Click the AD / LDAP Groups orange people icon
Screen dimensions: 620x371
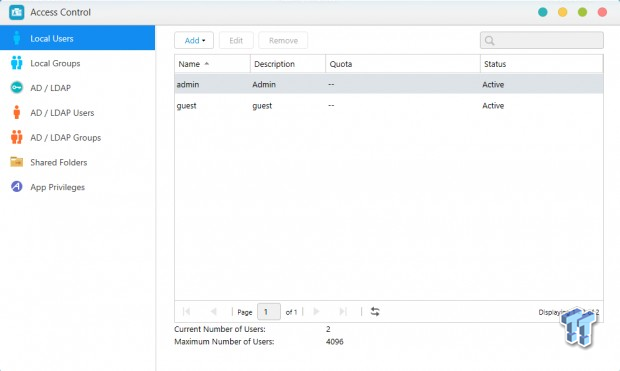tap(17, 137)
